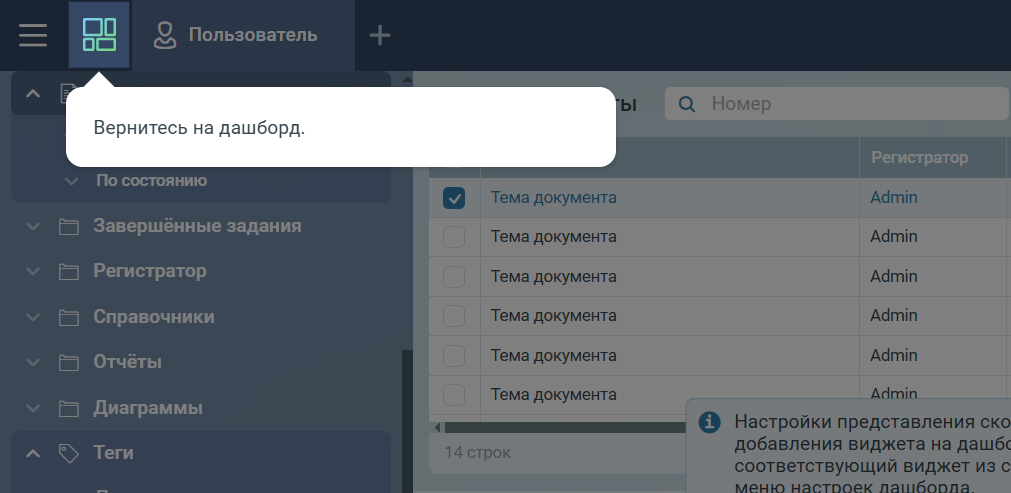This screenshot has width=1011, height=493.
Task: Click the search magnifier icon
Action: [687, 104]
